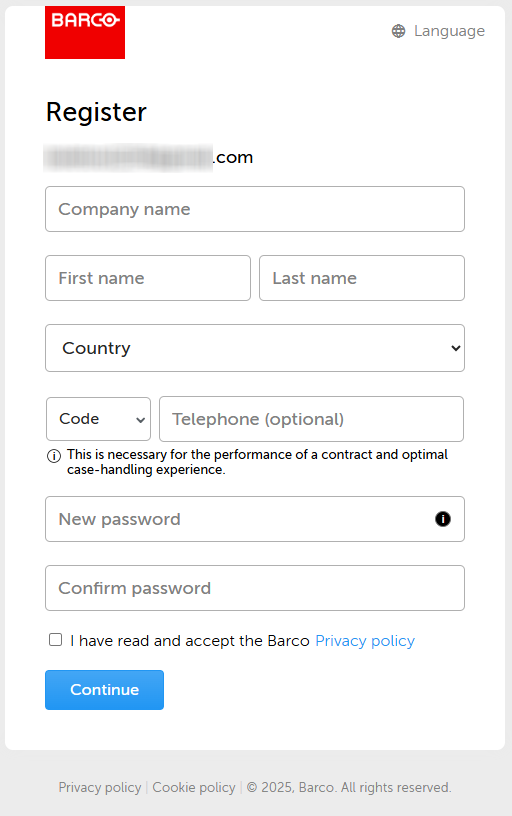Focus the Company name field
This screenshot has width=512, height=816.
[x=255, y=209]
